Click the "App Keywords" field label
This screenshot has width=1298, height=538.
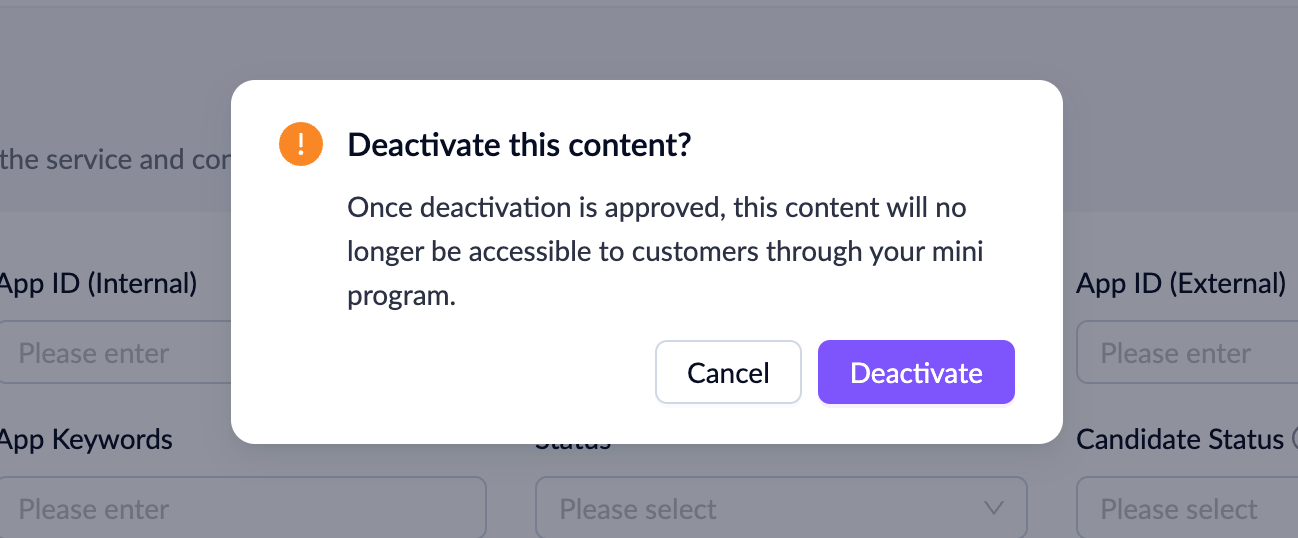pos(86,439)
